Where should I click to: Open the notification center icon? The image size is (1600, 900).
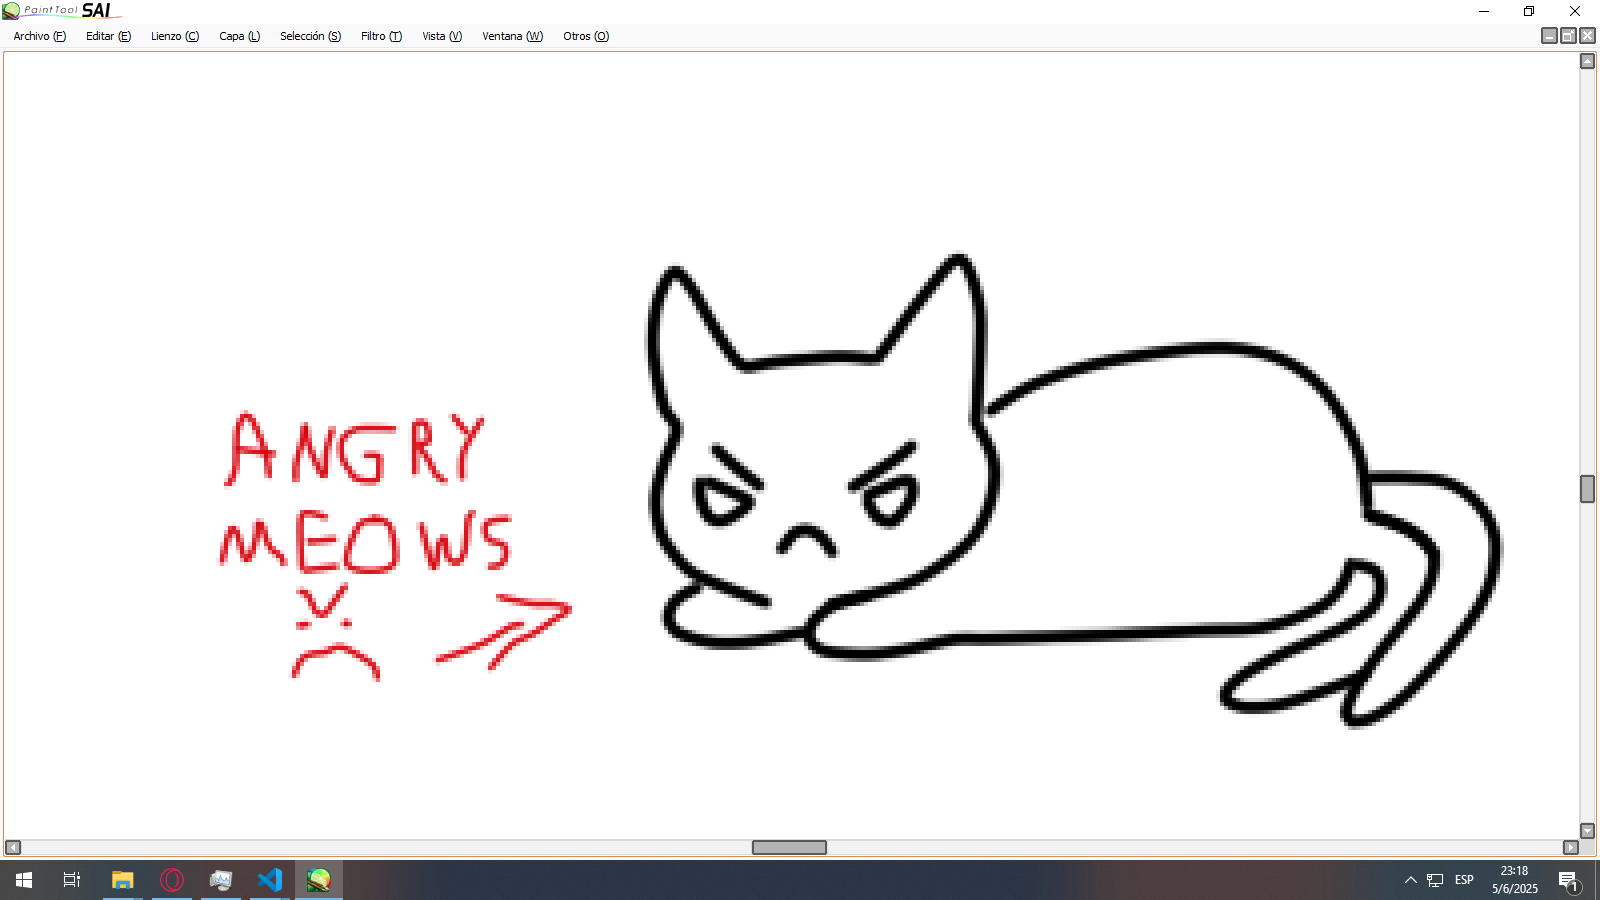pos(1568,880)
